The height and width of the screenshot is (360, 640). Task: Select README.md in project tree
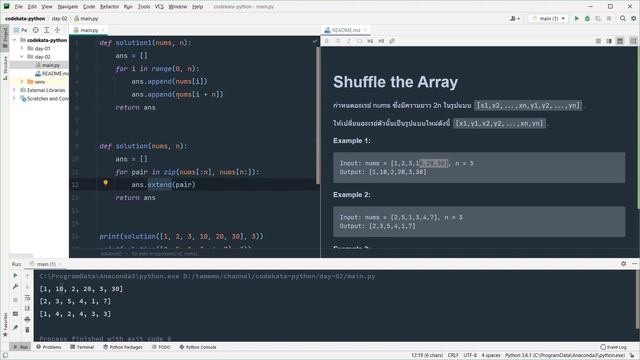point(52,73)
